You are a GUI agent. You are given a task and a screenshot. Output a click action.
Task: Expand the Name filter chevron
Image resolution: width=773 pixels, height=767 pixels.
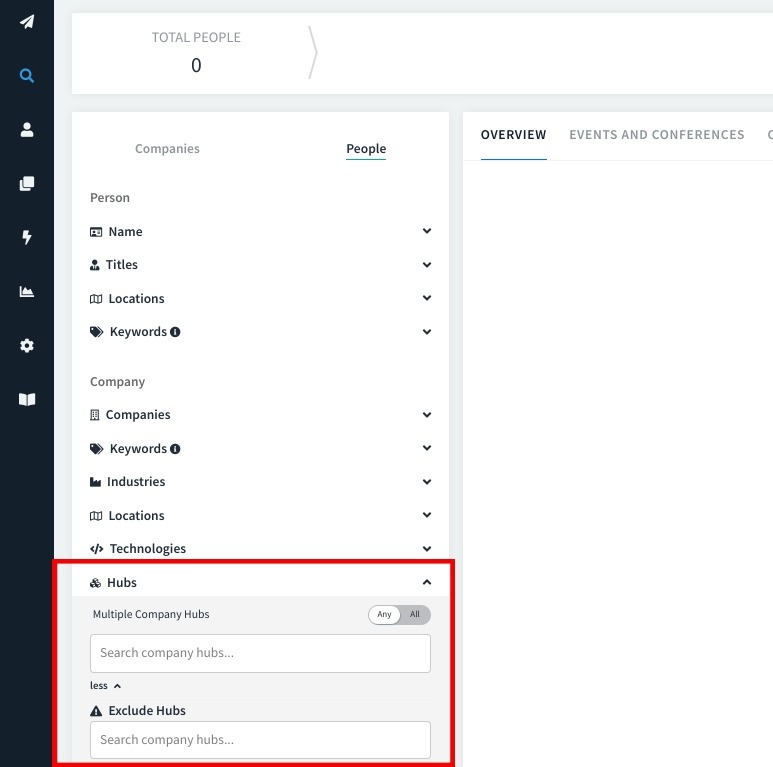[x=427, y=231]
